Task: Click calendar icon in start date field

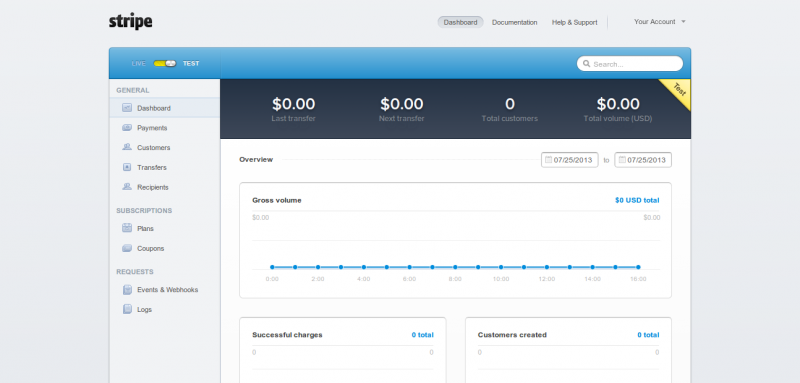Action: 548,160
